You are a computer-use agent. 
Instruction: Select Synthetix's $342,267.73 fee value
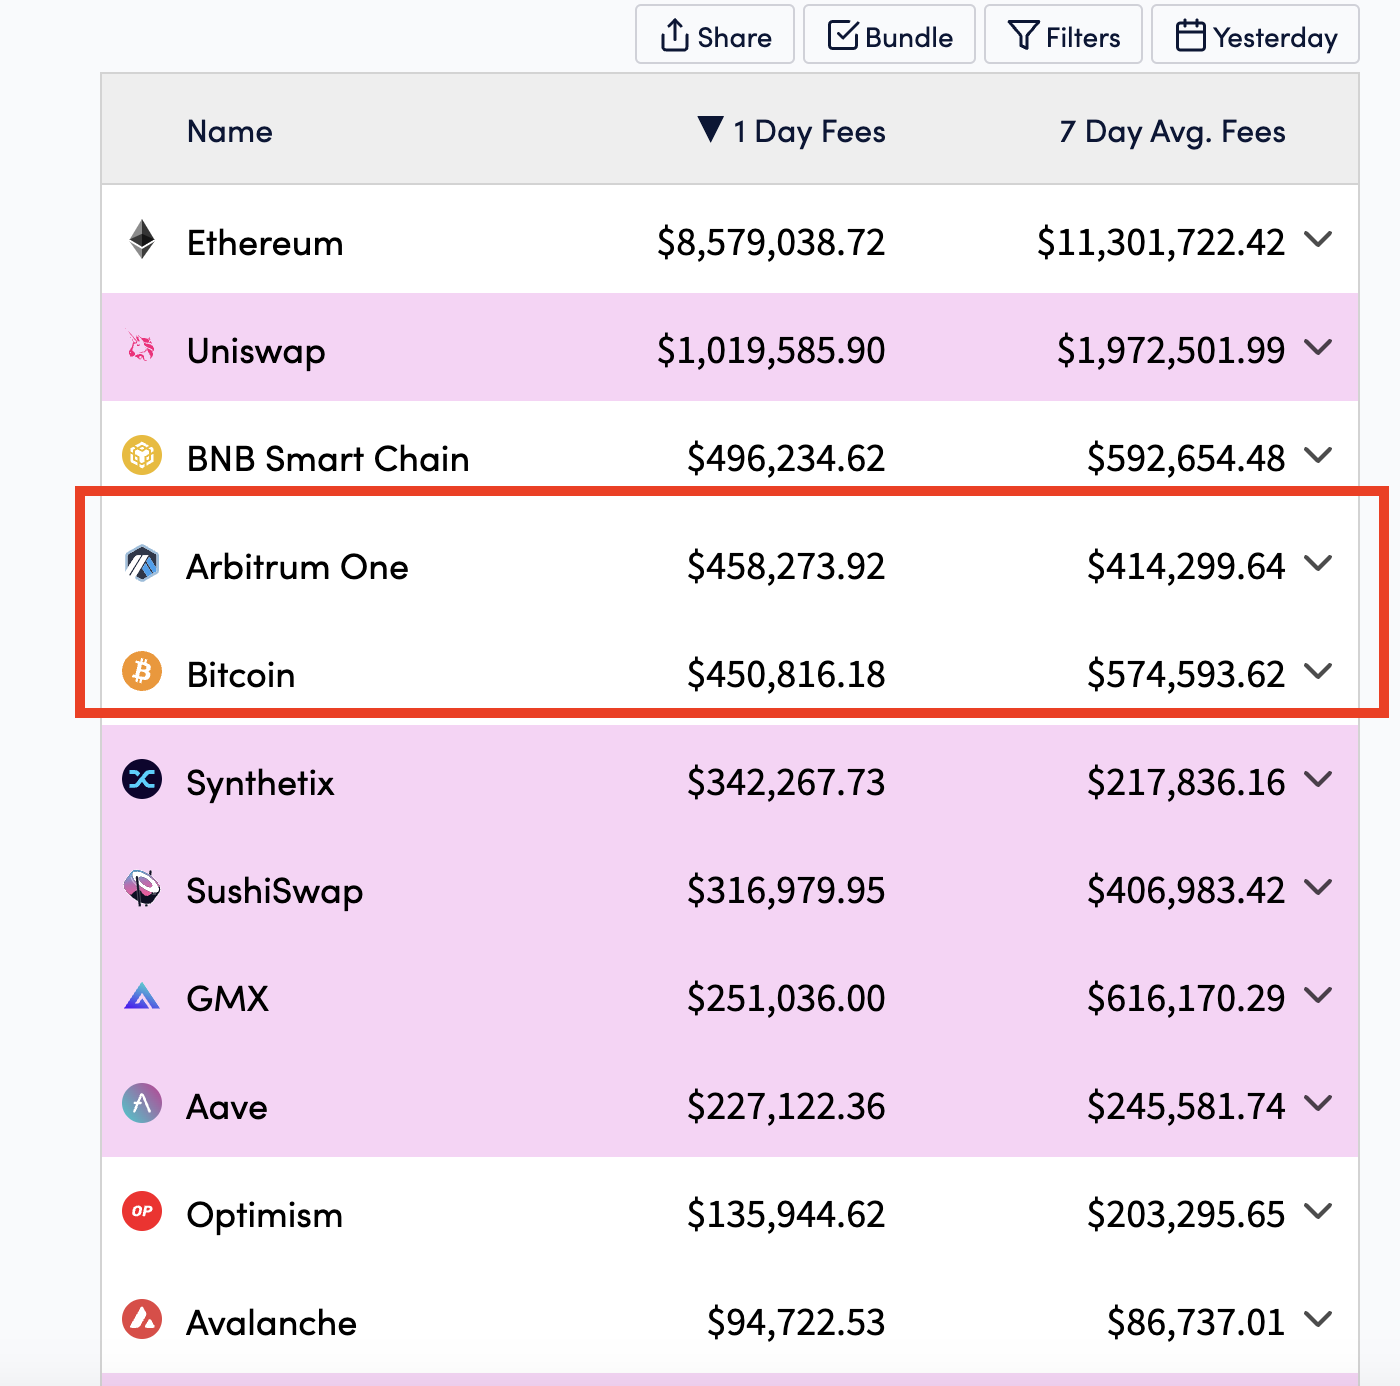coord(786,783)
